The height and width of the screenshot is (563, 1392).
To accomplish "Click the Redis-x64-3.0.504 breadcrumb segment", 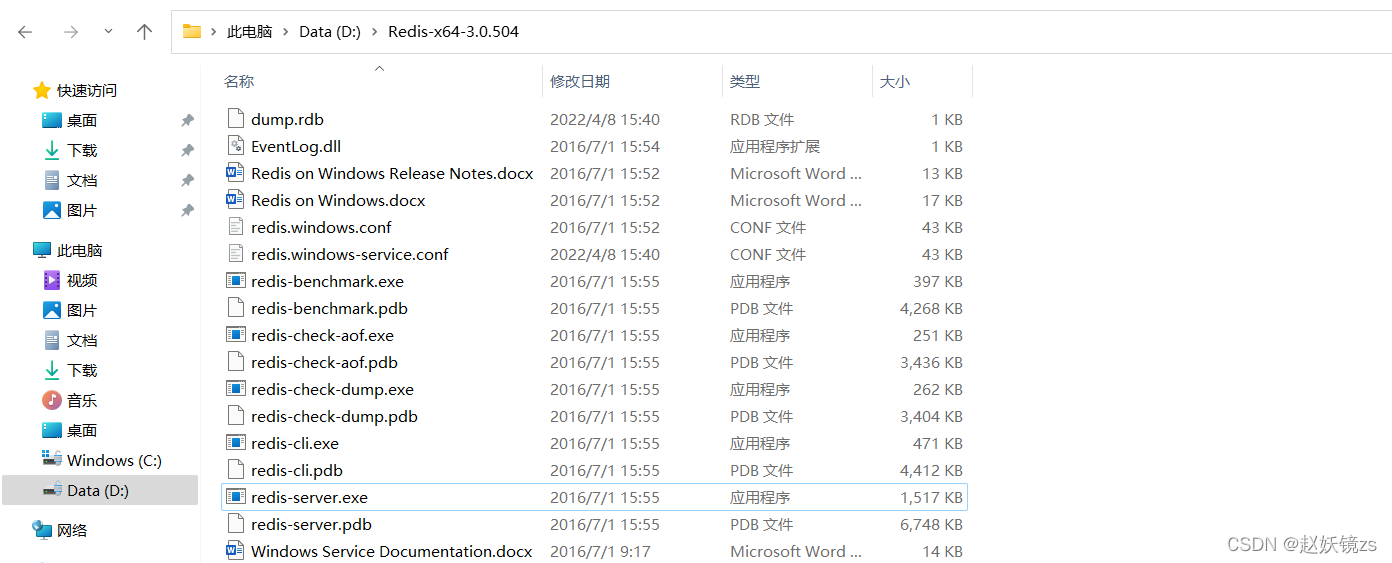I will click(x=453, y=32).
